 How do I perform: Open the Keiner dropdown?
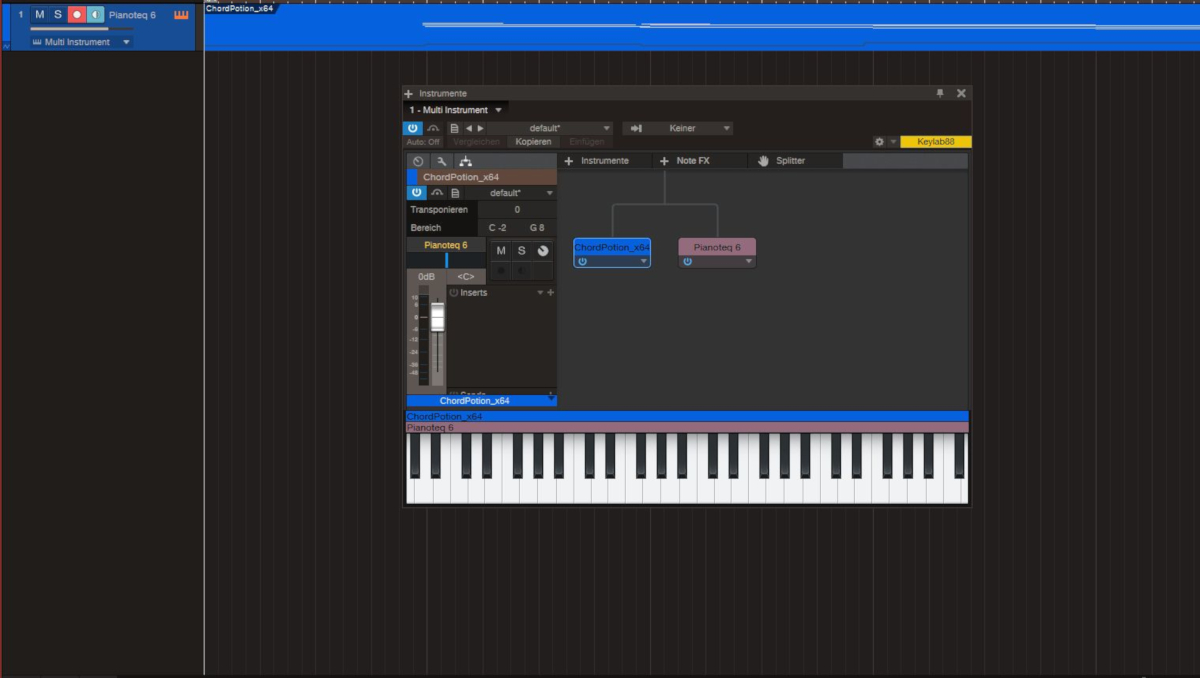[689, 128]
